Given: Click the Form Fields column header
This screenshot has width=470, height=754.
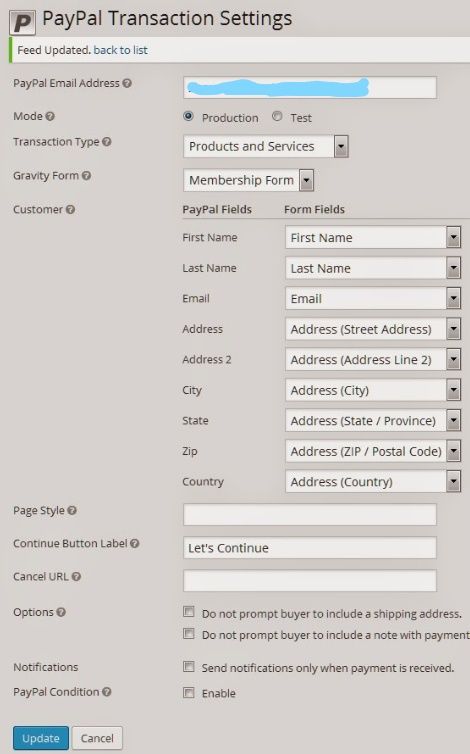Looking at the screenshot, I should 315,210.
